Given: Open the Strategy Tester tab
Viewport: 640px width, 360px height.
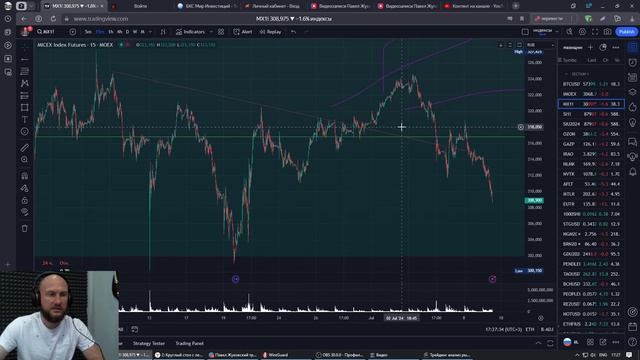Looking at the screenshot, I should click(149, 343).
